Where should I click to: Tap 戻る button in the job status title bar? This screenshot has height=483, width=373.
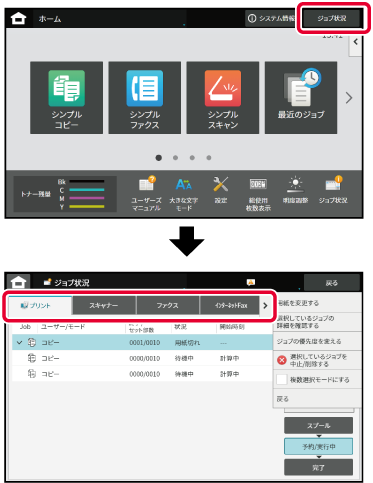tap(332, 283)
